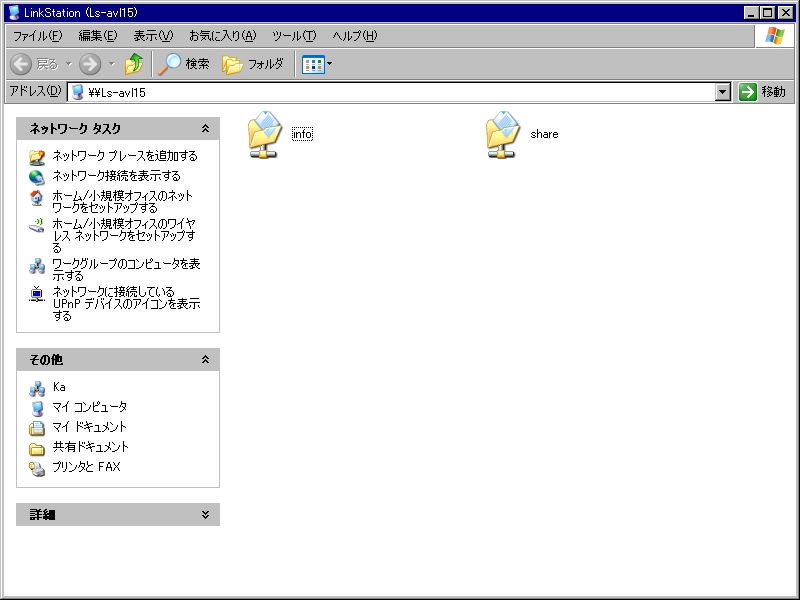
Task: Open the ファイル(F) menu
Action: click(x=37, y=36)
